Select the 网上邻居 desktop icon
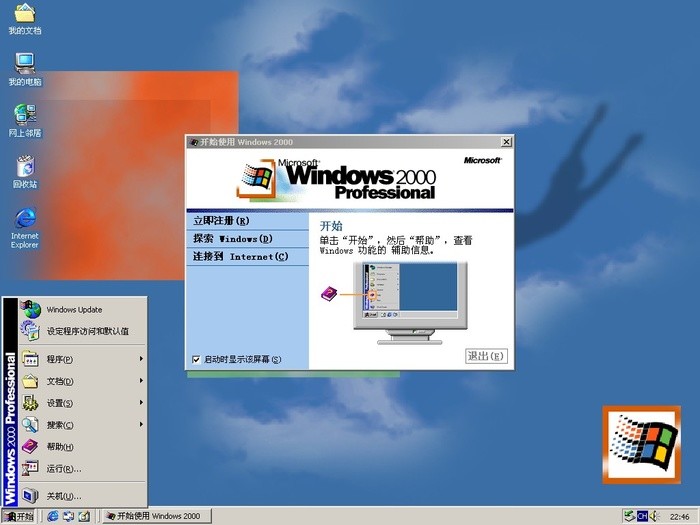 click(25, 115)
